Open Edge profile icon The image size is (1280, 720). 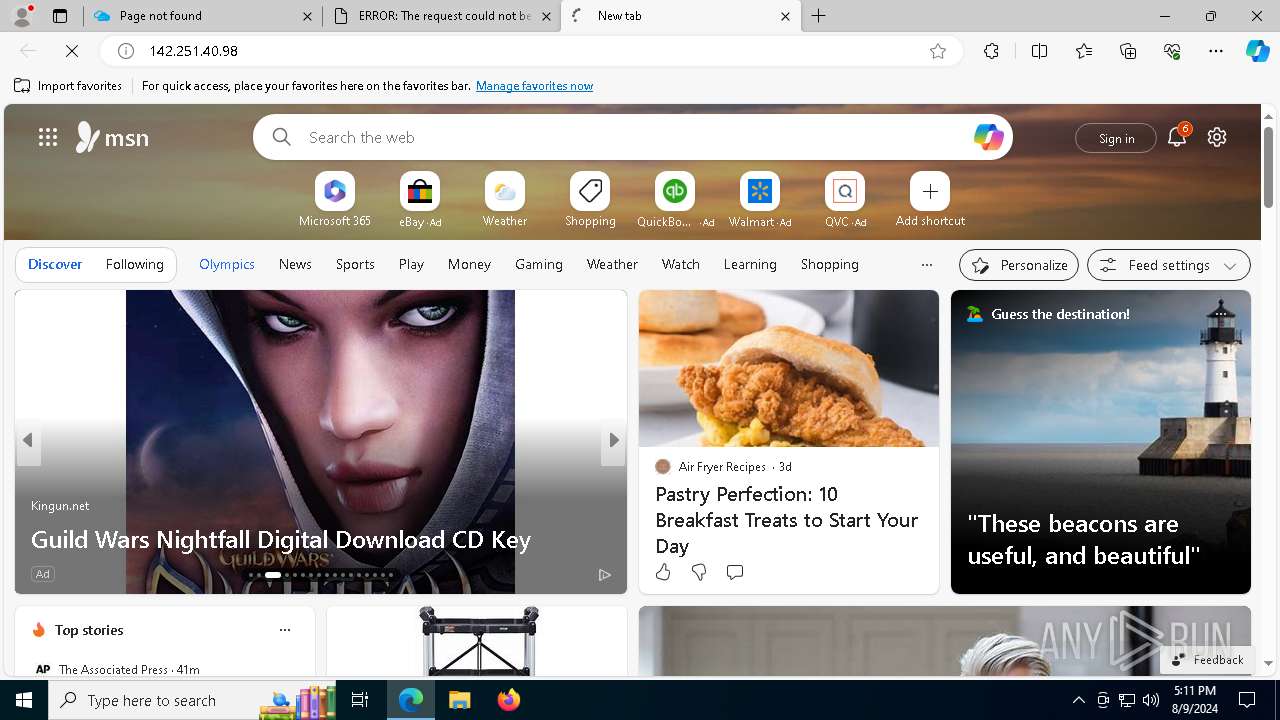coord(22,15)
